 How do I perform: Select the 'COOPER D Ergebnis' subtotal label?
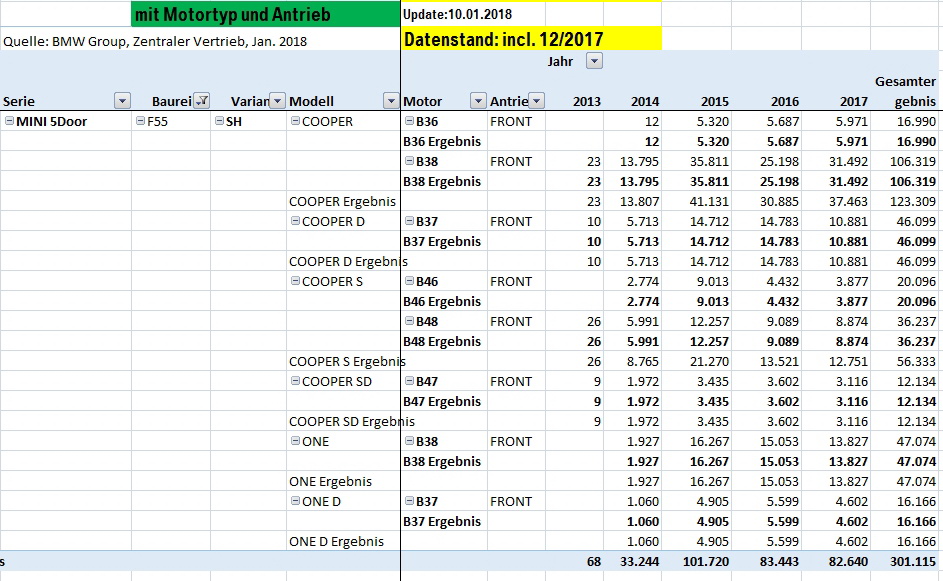[x=348, y=262]
